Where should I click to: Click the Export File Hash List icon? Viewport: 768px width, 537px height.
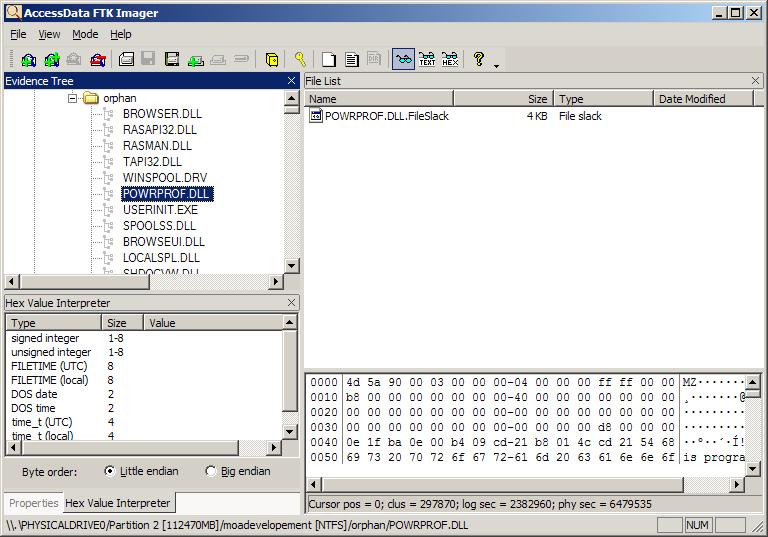pyautogui.click(x=352, y=59)
